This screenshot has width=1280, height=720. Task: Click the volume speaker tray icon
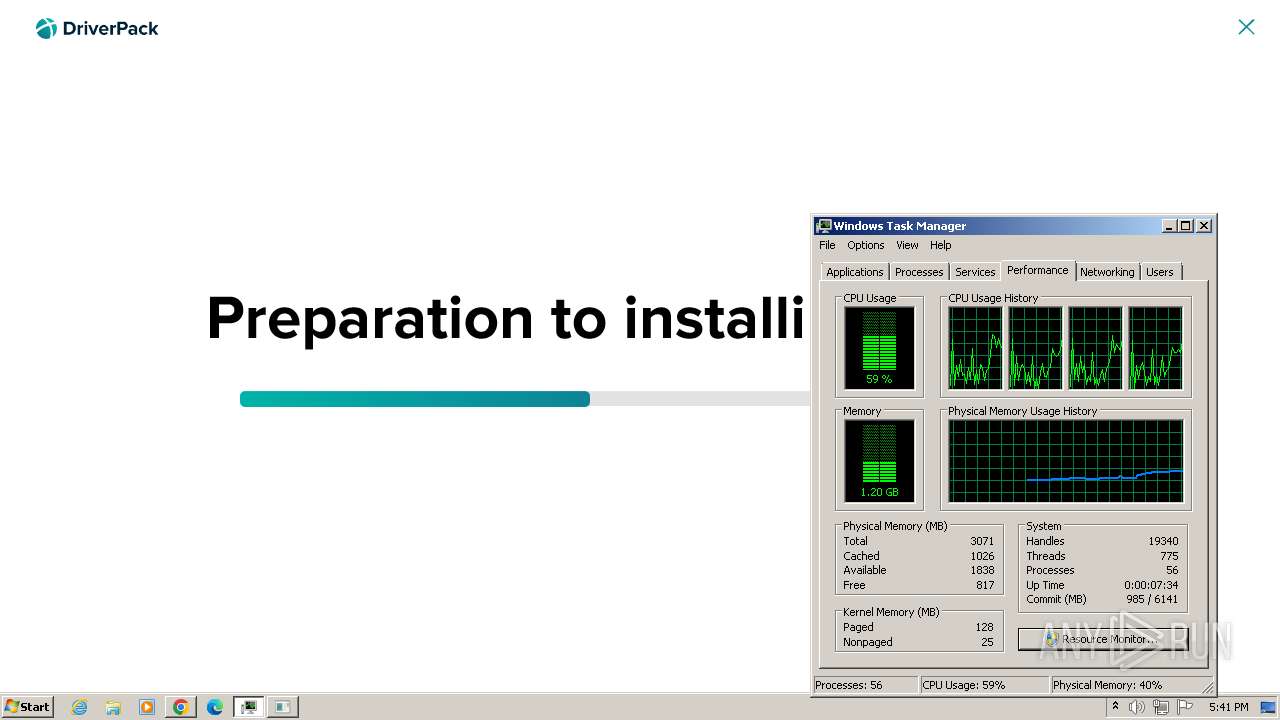click(1137, 707)
